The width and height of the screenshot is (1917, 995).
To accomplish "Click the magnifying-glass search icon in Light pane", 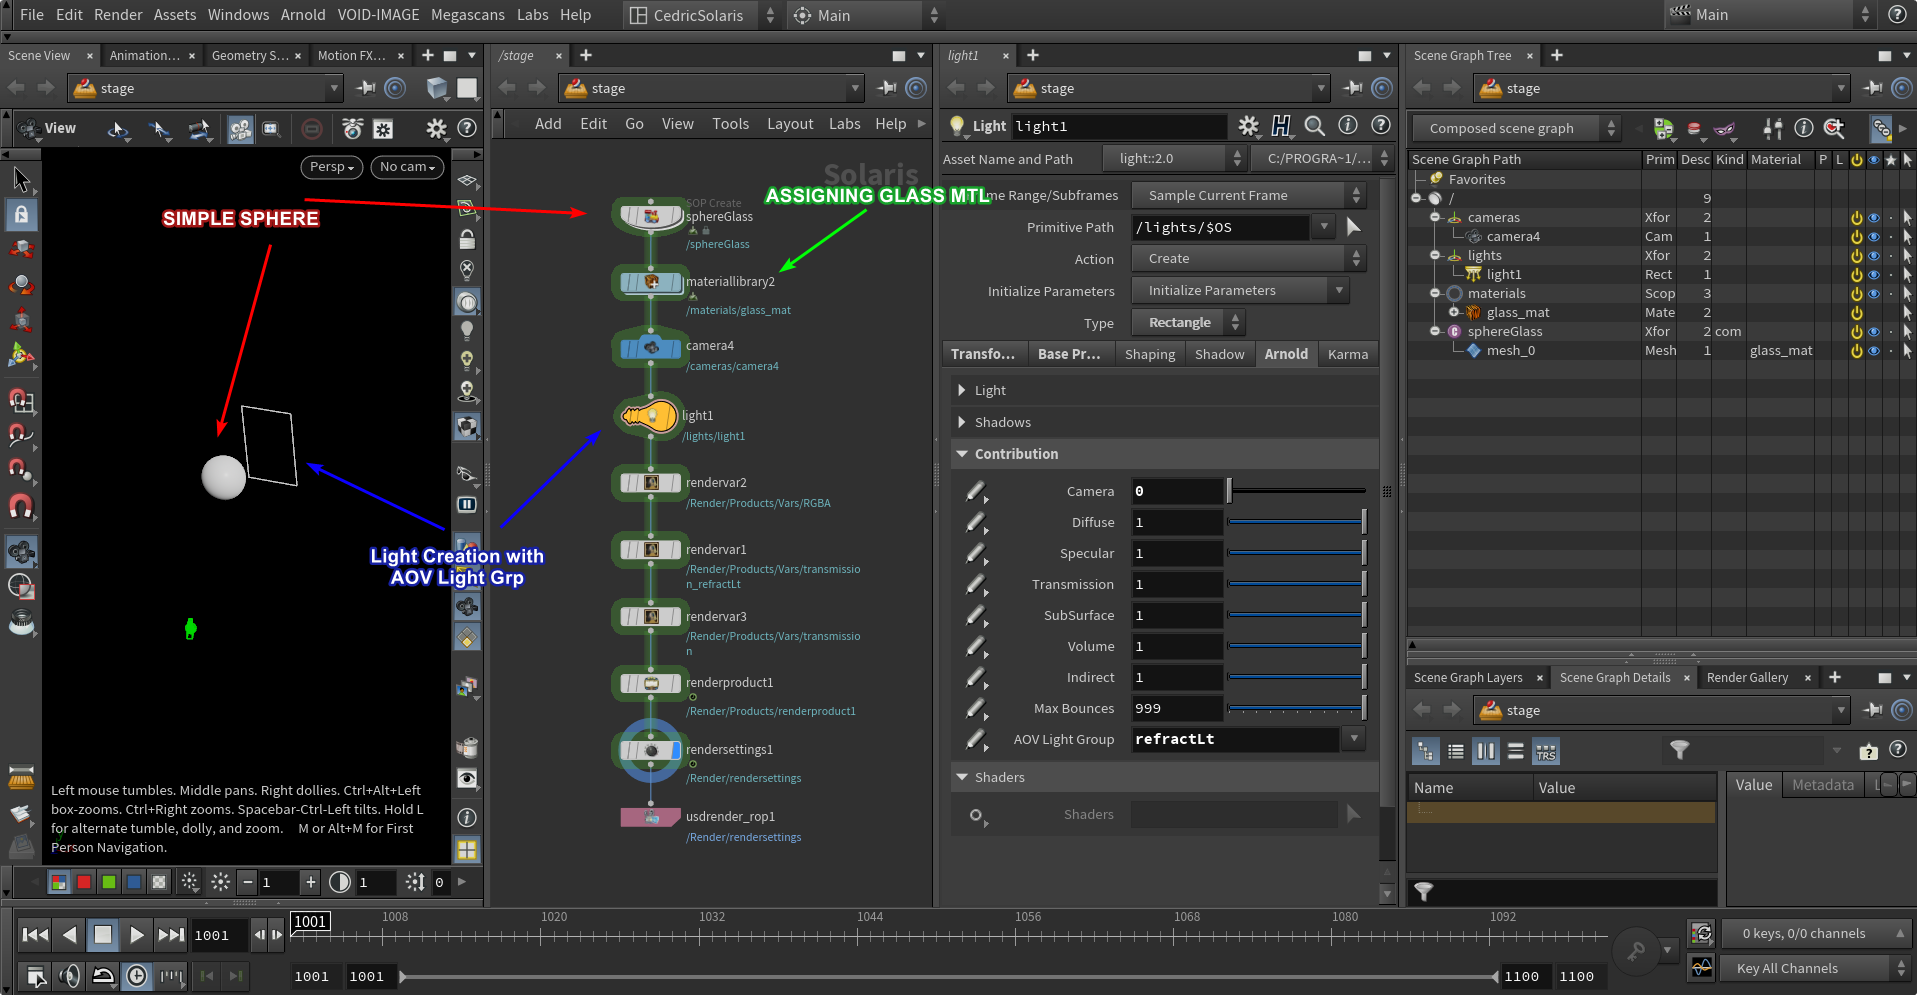I will click(1315, 126).
